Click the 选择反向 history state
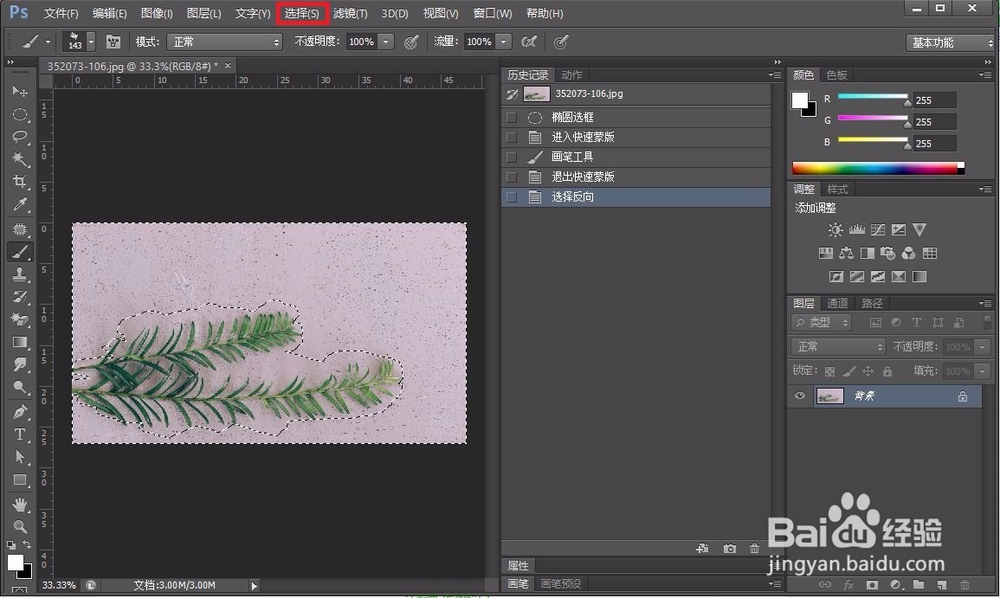Screen dimensions: 1000x598 click(636, 197)
